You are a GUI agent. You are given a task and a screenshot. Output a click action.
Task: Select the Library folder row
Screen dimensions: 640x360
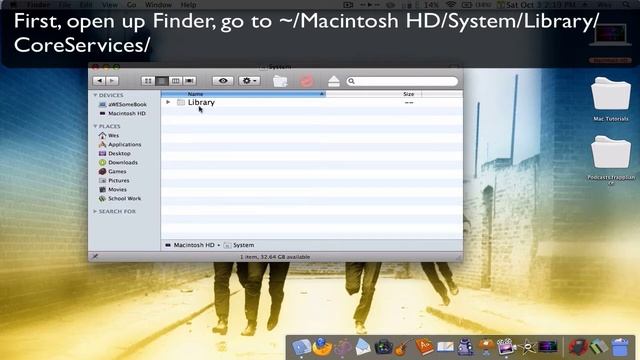coord(311,102)
